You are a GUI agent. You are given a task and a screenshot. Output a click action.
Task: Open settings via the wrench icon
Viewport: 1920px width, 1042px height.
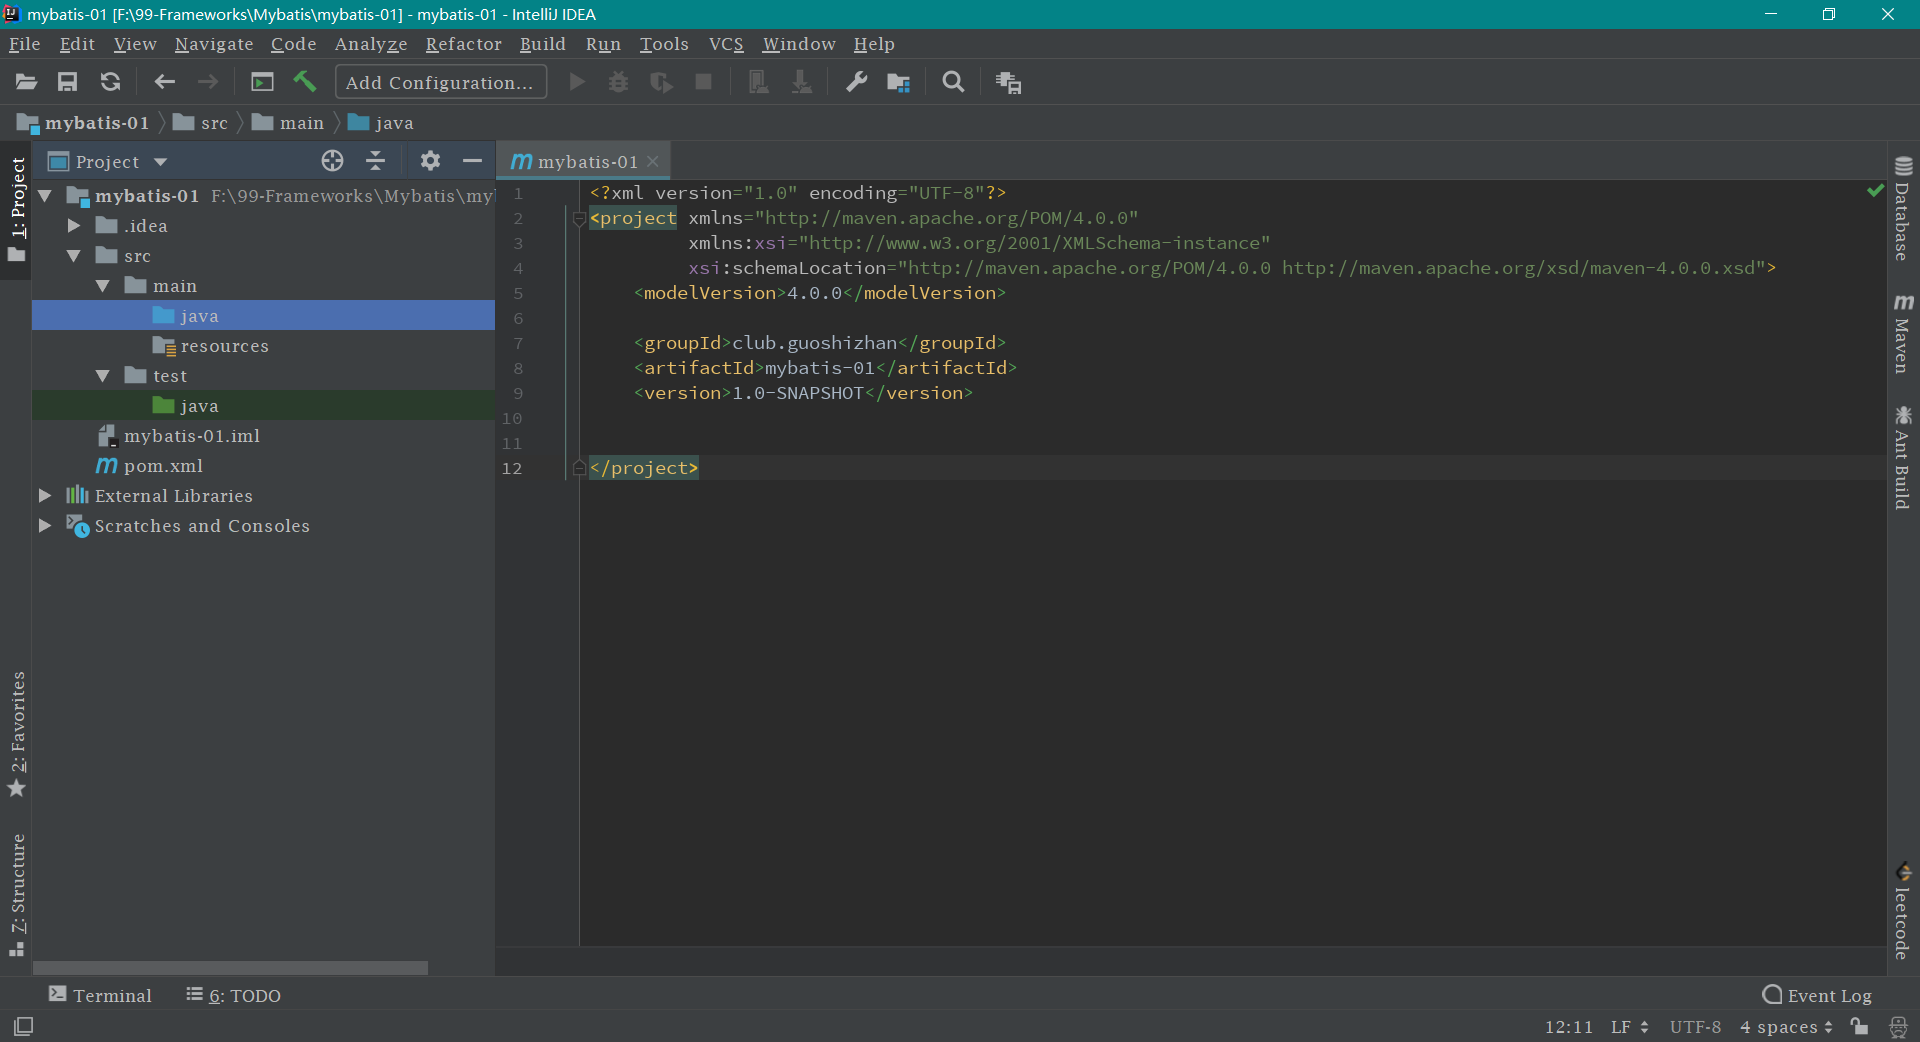[856, 82]
